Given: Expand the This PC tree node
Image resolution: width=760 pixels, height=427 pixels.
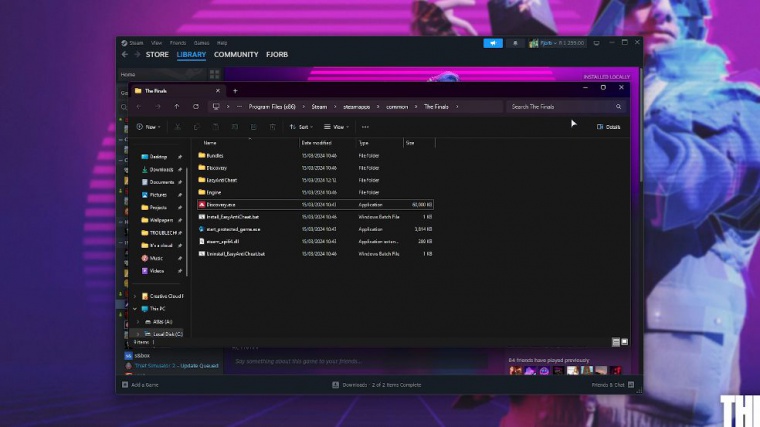Looking at the screenshot, I should (135, 309).
